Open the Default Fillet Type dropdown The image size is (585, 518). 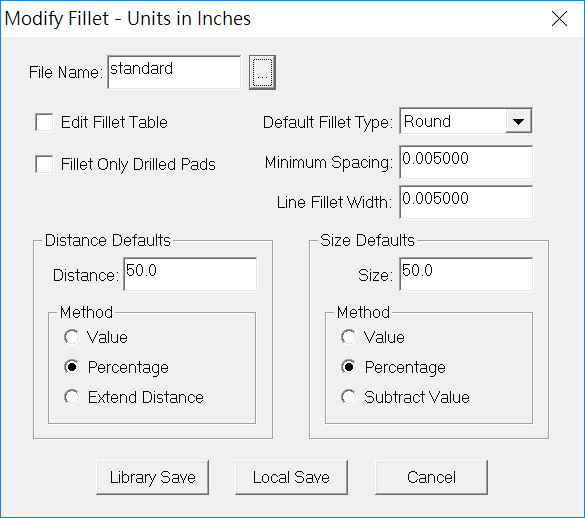click(x=519, y=121)
